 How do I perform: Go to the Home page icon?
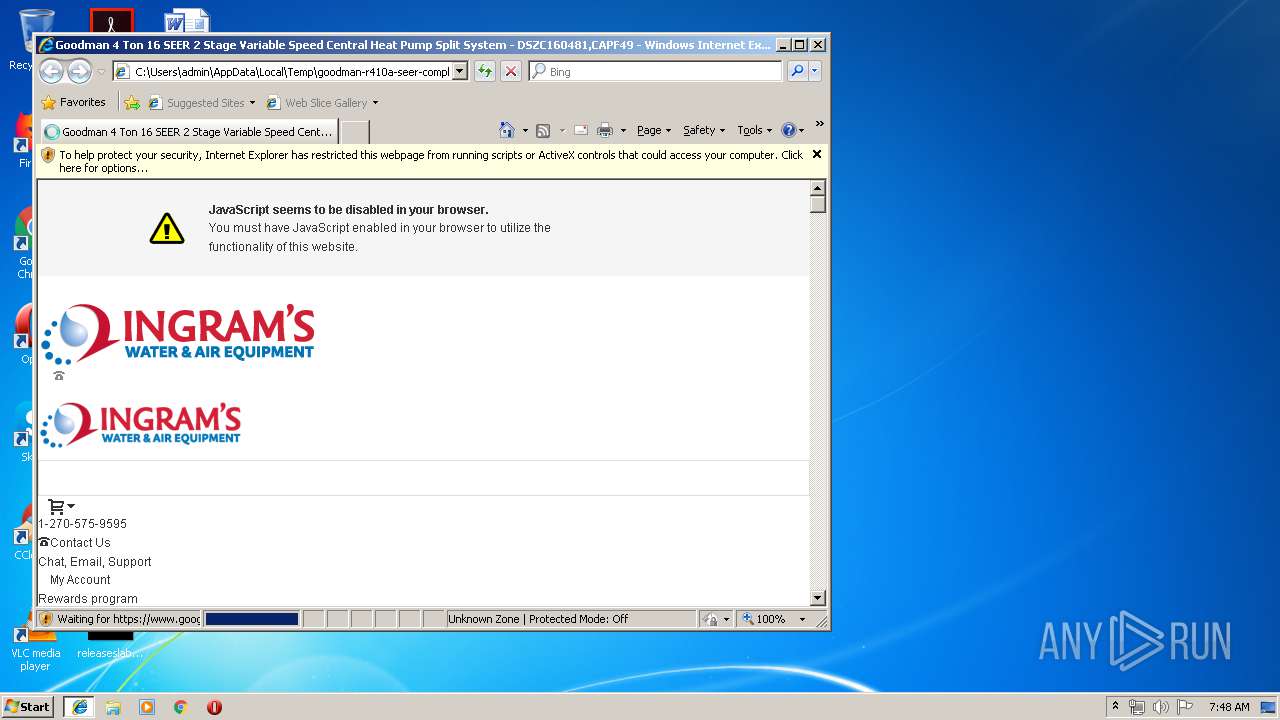[x=507, y=130]
